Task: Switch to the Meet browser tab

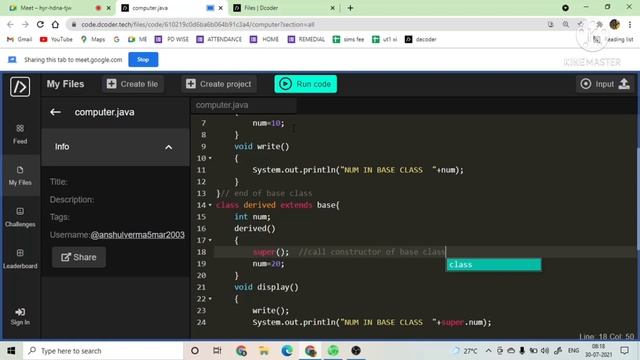Action: click(57, 8)
